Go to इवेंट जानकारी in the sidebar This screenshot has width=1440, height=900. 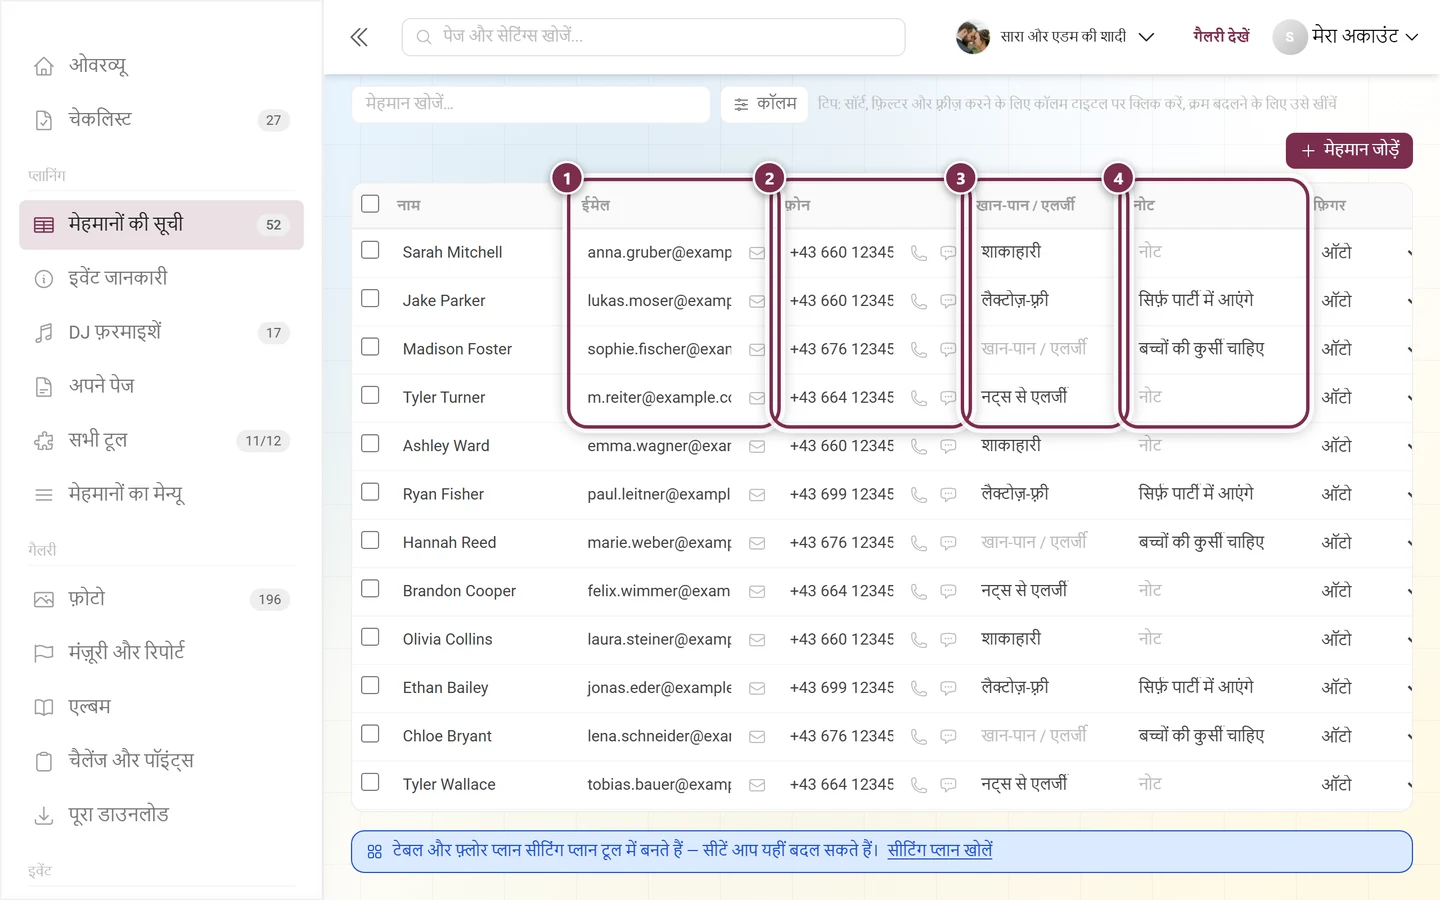pos(161,279)
